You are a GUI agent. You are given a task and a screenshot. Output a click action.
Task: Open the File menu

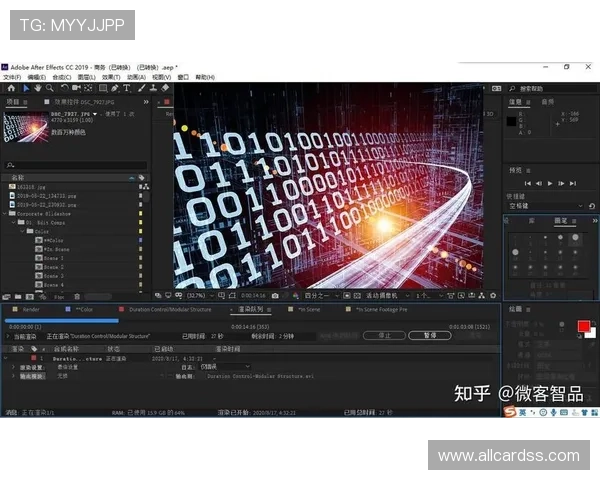pos(12,77)
